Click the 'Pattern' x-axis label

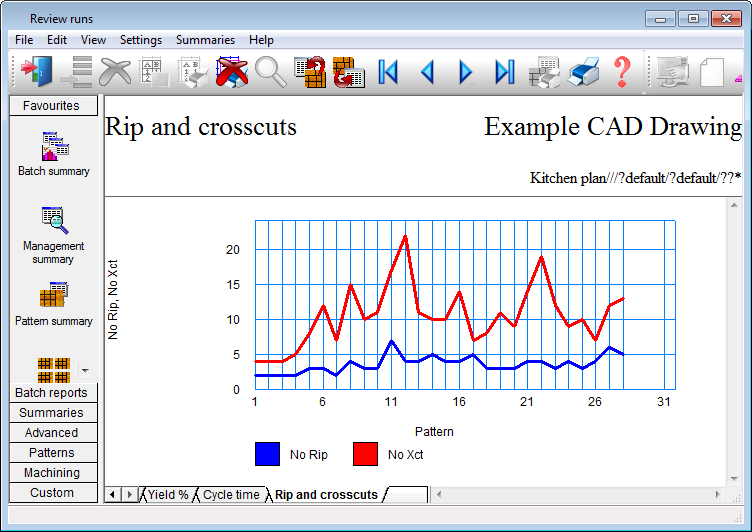[x=434, y=432]
